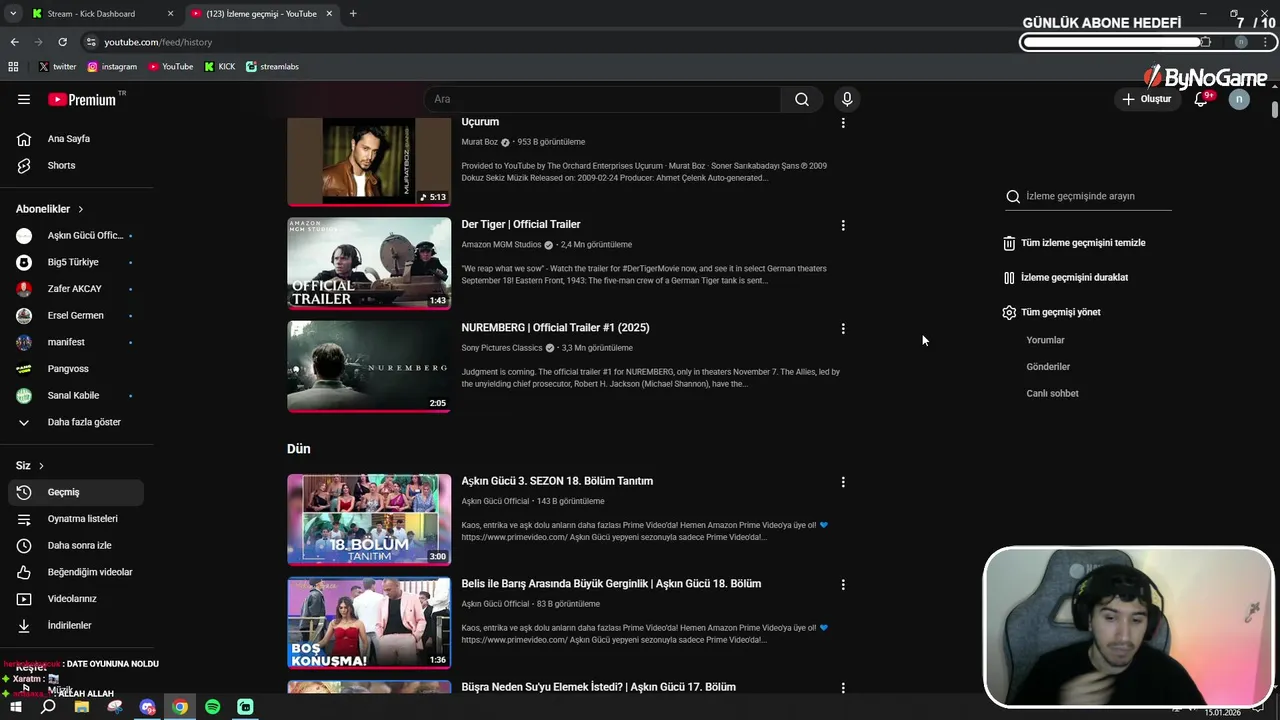Viewport: 1280px width, 720px height.
Task: Open more options for Der Tiger trailer
Action: (843, 225)
